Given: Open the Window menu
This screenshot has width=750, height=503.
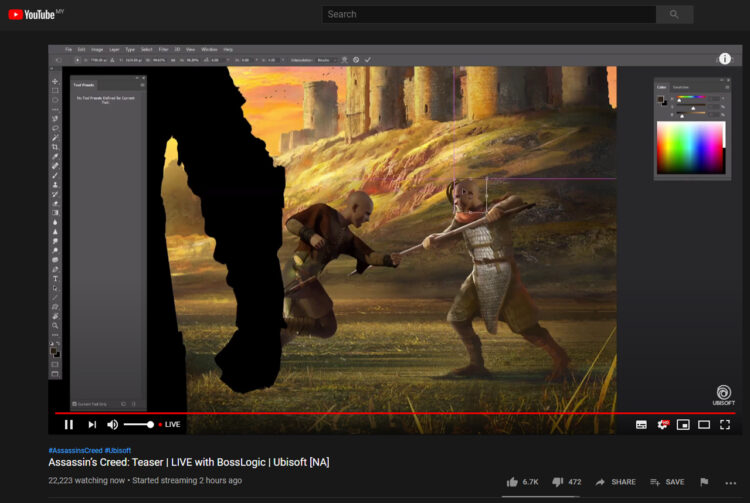Looking at the screenshot, I should 209,49.
